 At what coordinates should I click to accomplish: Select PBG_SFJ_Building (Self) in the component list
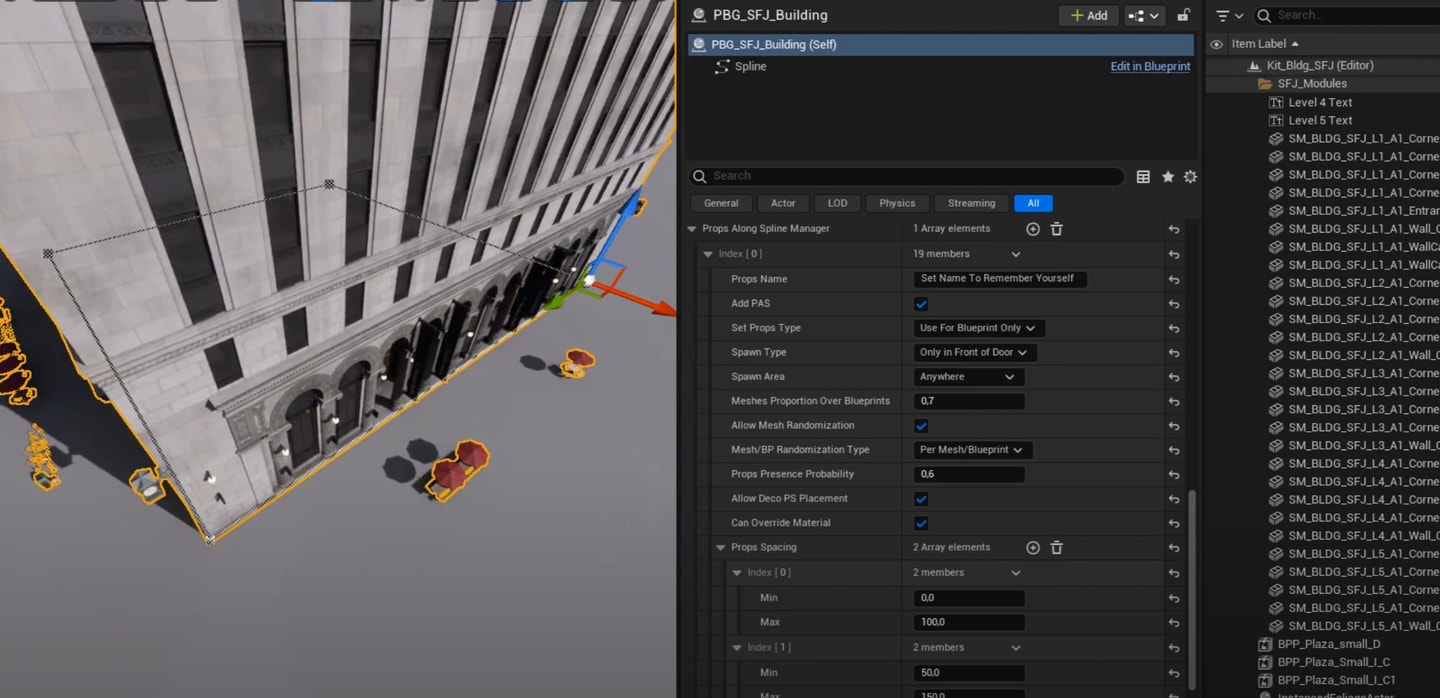pyautogui.click(x=941, y=45)
